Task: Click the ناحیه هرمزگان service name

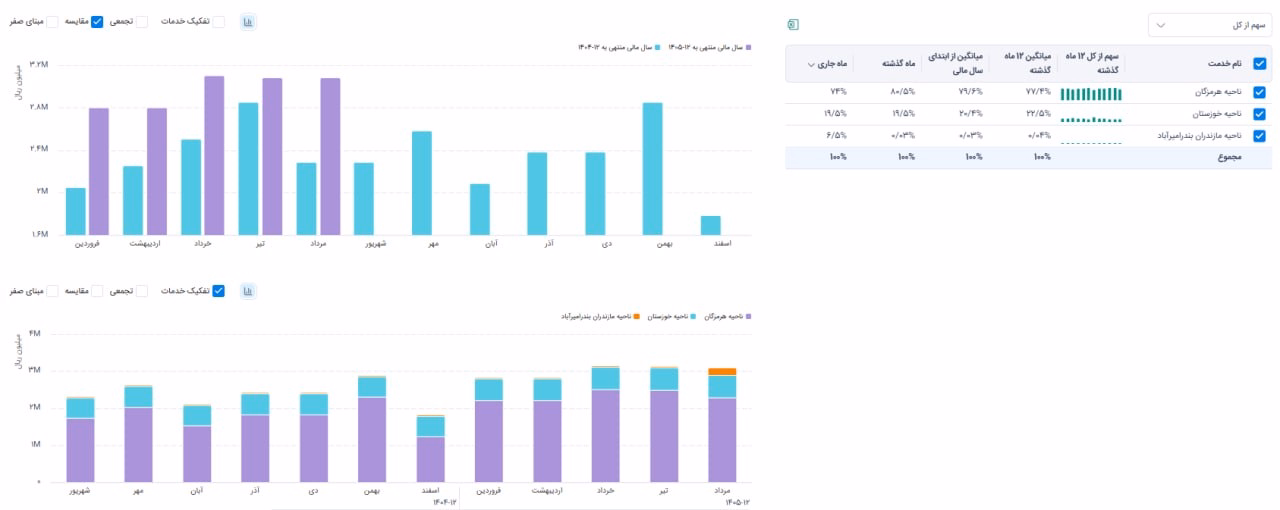Action: click(1218, 92)
